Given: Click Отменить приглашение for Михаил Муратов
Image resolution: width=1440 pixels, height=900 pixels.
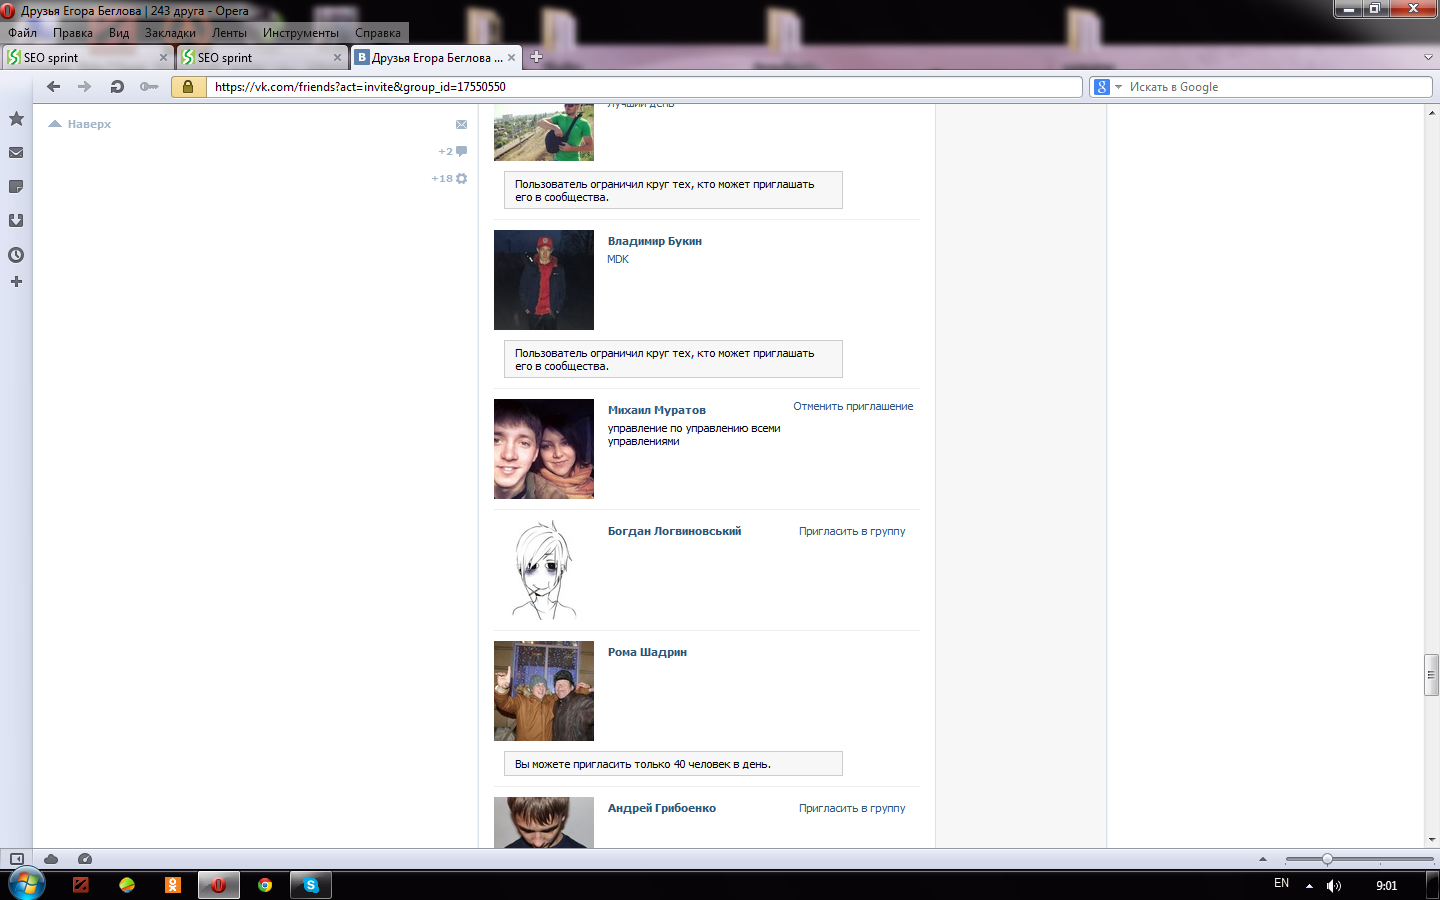Looking at the screenshot, I should pos(853,406).
